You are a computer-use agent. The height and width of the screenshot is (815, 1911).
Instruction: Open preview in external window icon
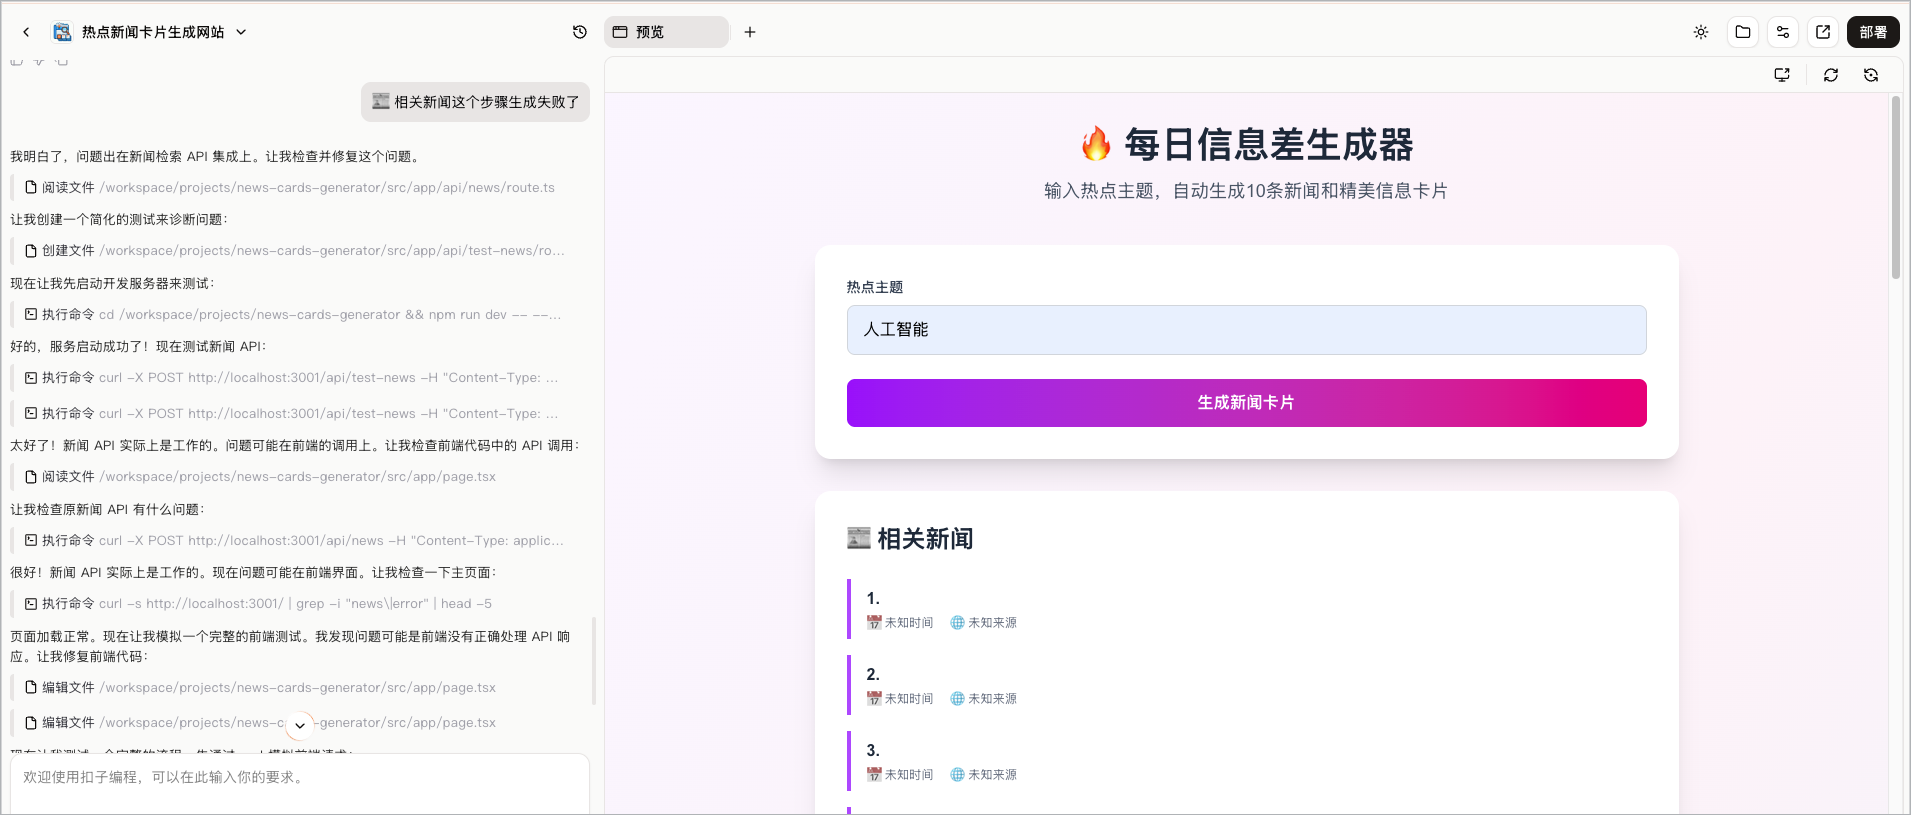(1823, 32)
